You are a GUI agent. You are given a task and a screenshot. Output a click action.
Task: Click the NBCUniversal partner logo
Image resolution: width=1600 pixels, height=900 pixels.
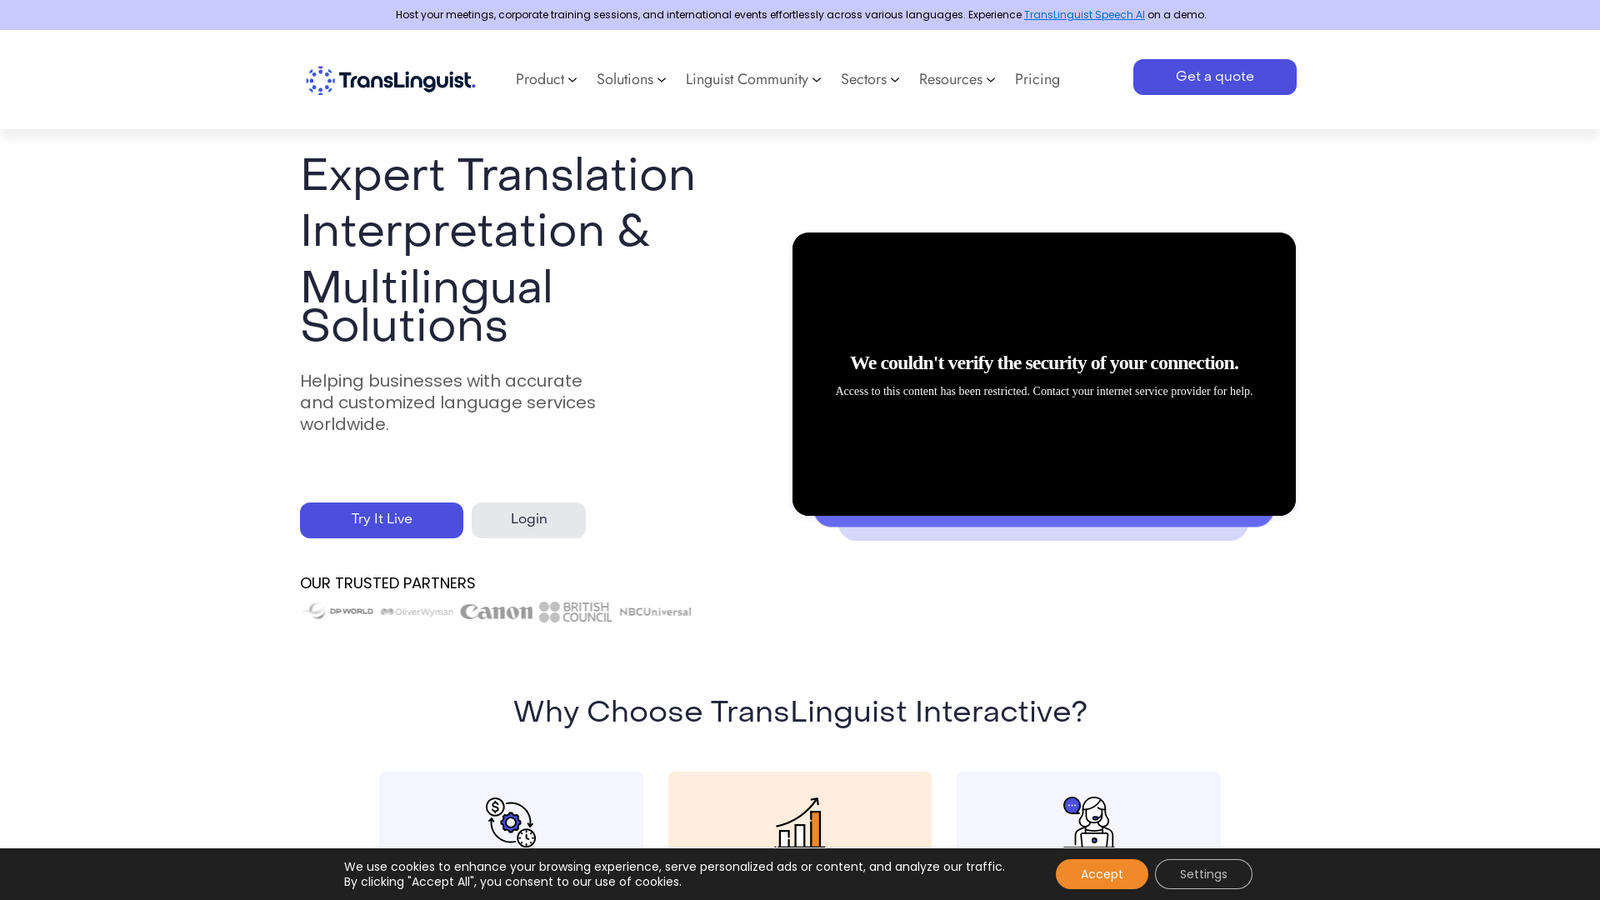655,612
